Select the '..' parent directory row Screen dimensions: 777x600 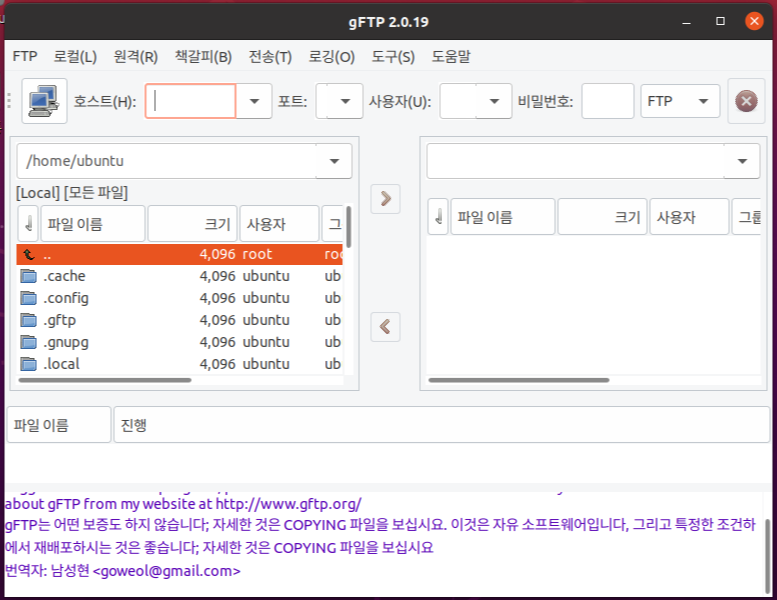tap(179, 254)
